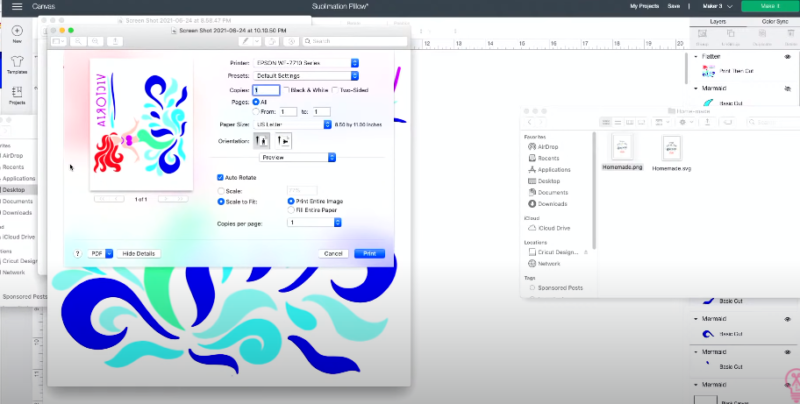800x404 pixels.
Task: Open AirDrop in Finder sidebar
Action: [x=548, y=147]
